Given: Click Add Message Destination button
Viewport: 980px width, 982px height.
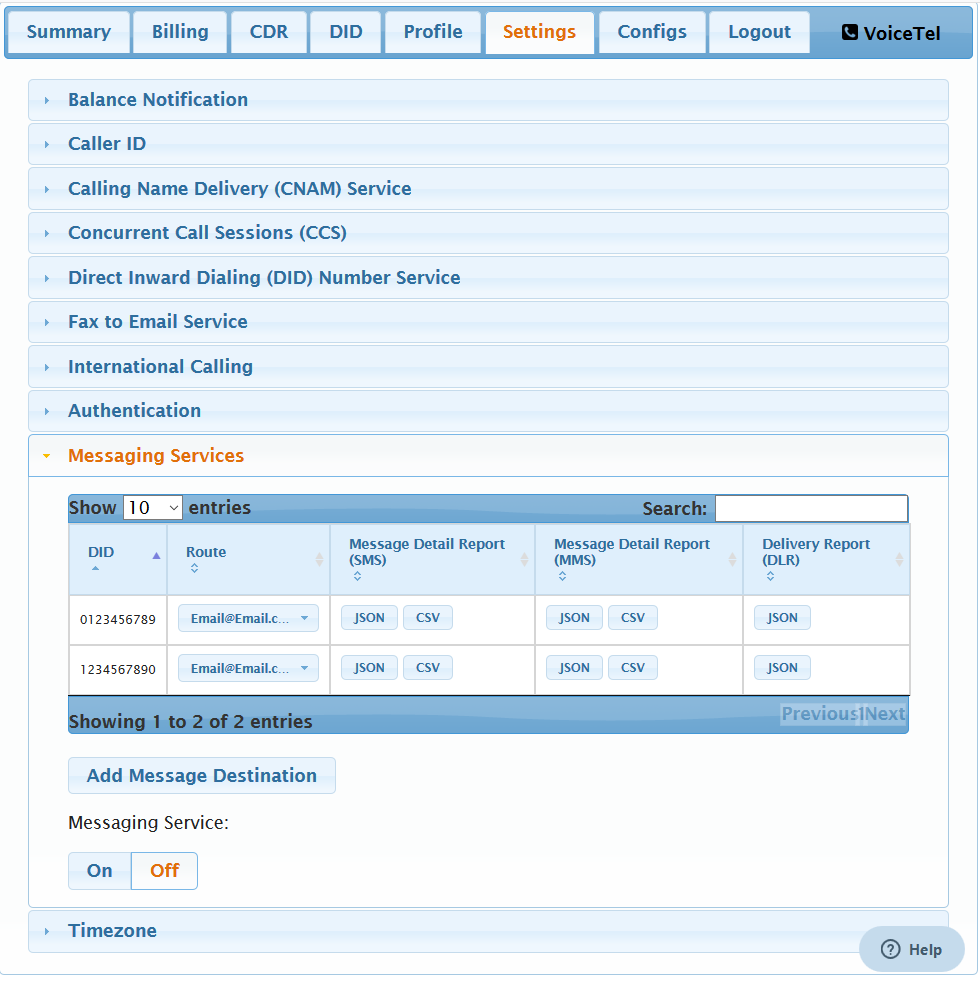Looking at the screenshot, I should point(202,776).
